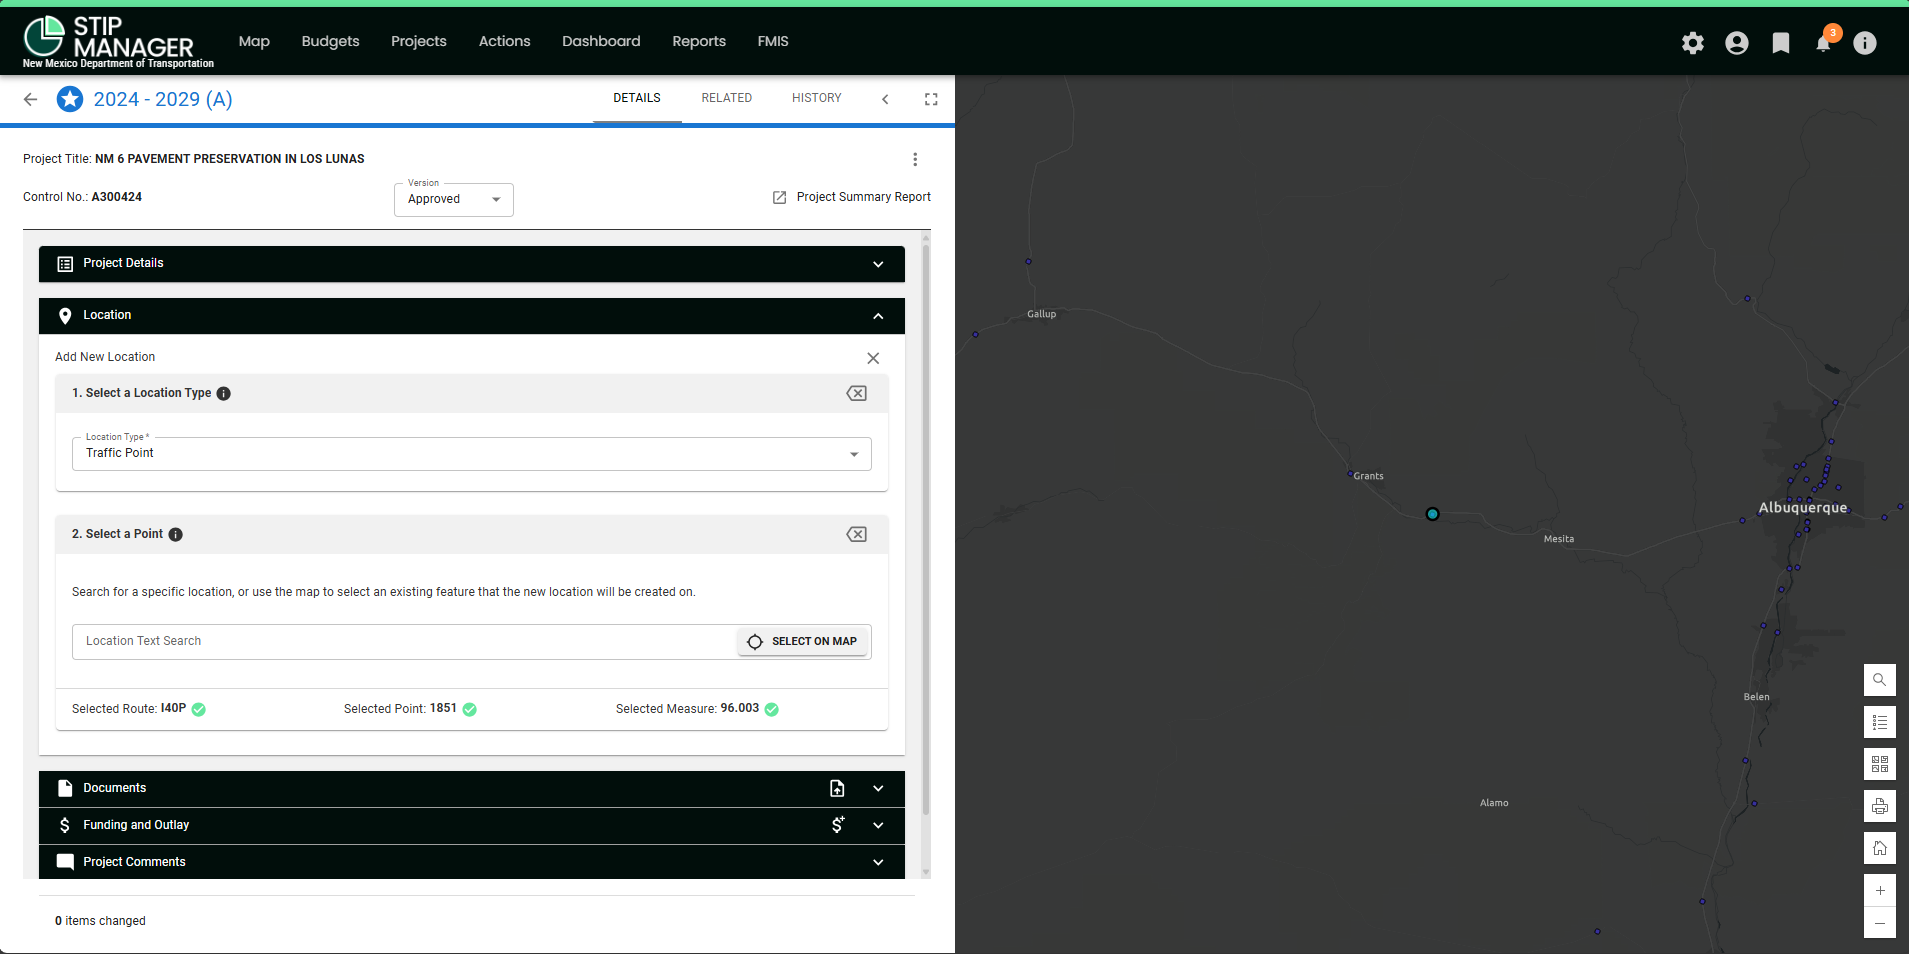The height and width of the screenshot is (954, 1909).
Task: Expand the Project Comments section
Action: click(x=472, y=862)
